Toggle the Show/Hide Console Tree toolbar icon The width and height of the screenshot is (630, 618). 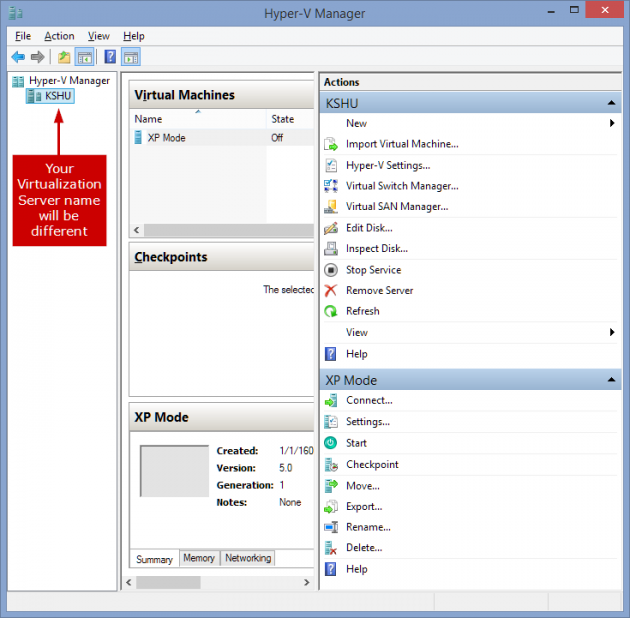[85, 57]
